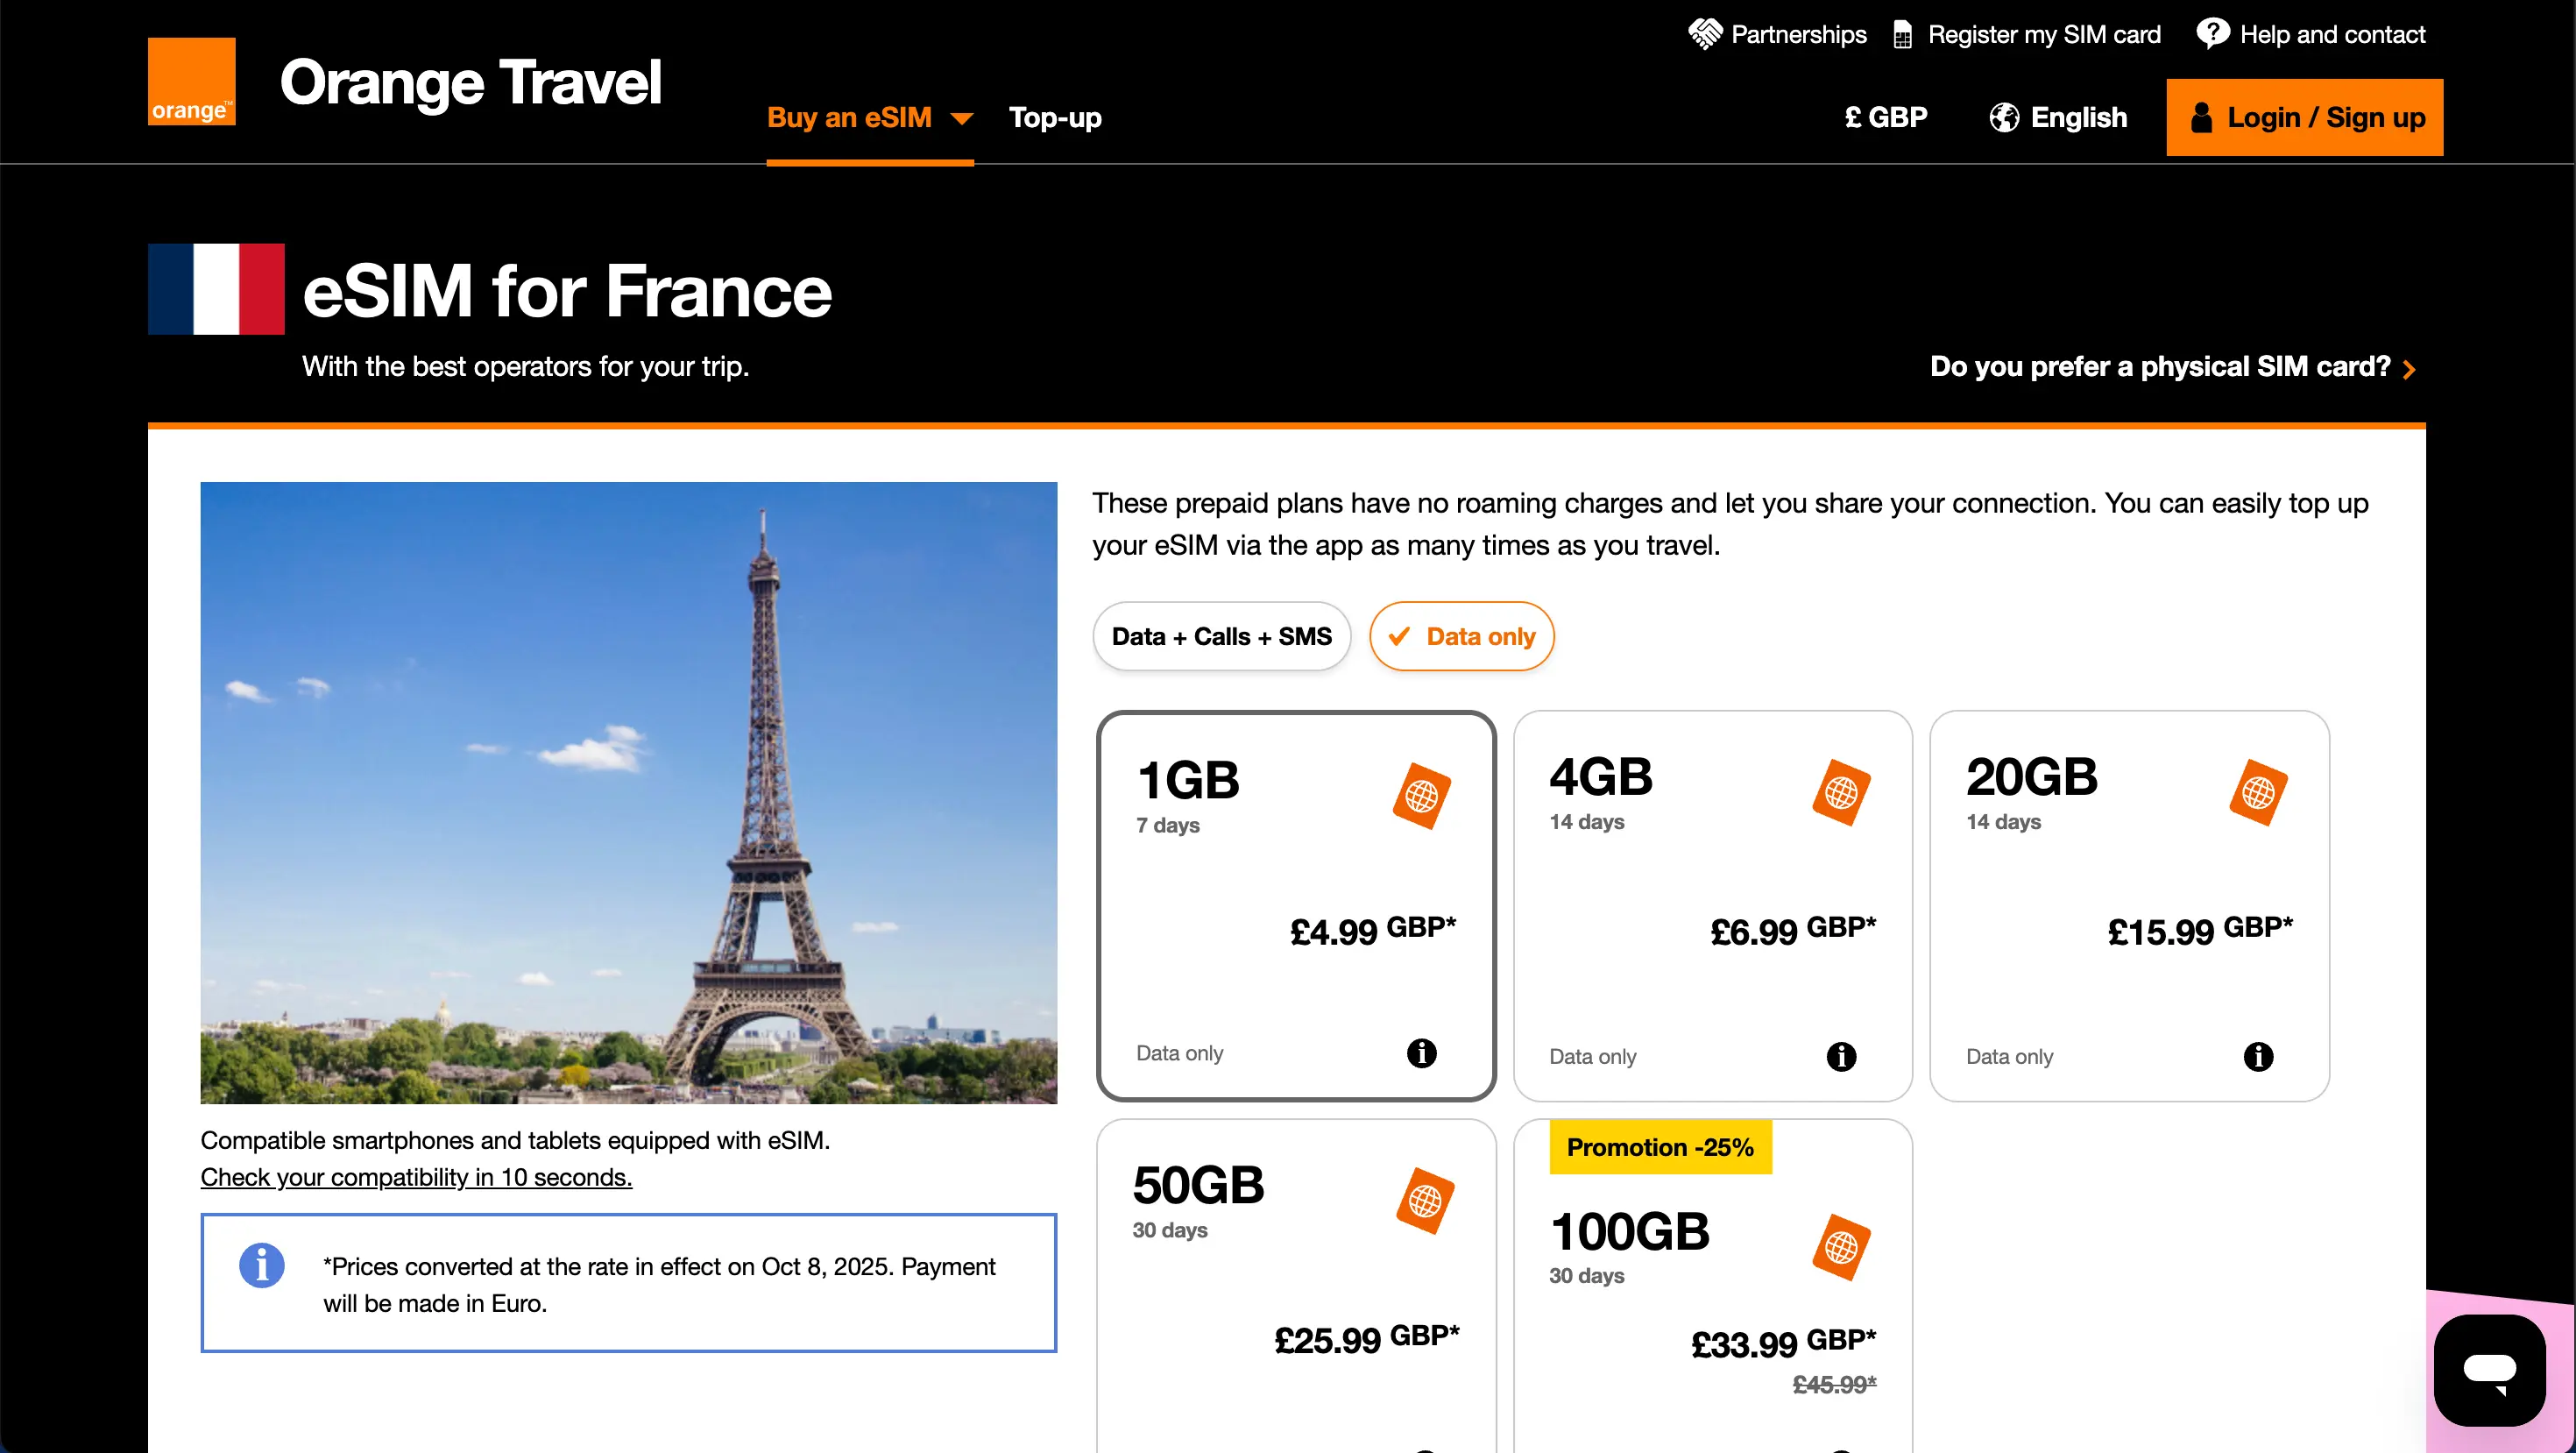Click the Orange logo
Viewport: 2576px width, 1453px height.
pos(191,81)
